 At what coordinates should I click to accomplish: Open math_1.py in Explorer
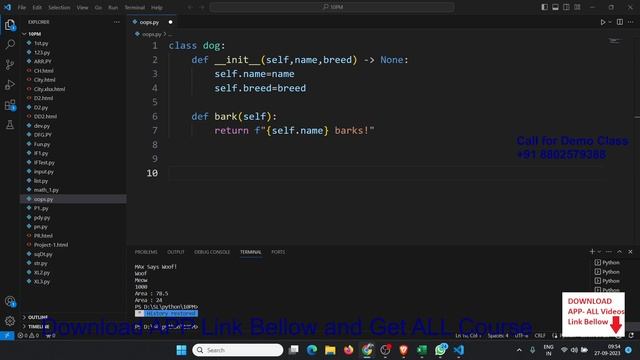click(x=46, y=190)
